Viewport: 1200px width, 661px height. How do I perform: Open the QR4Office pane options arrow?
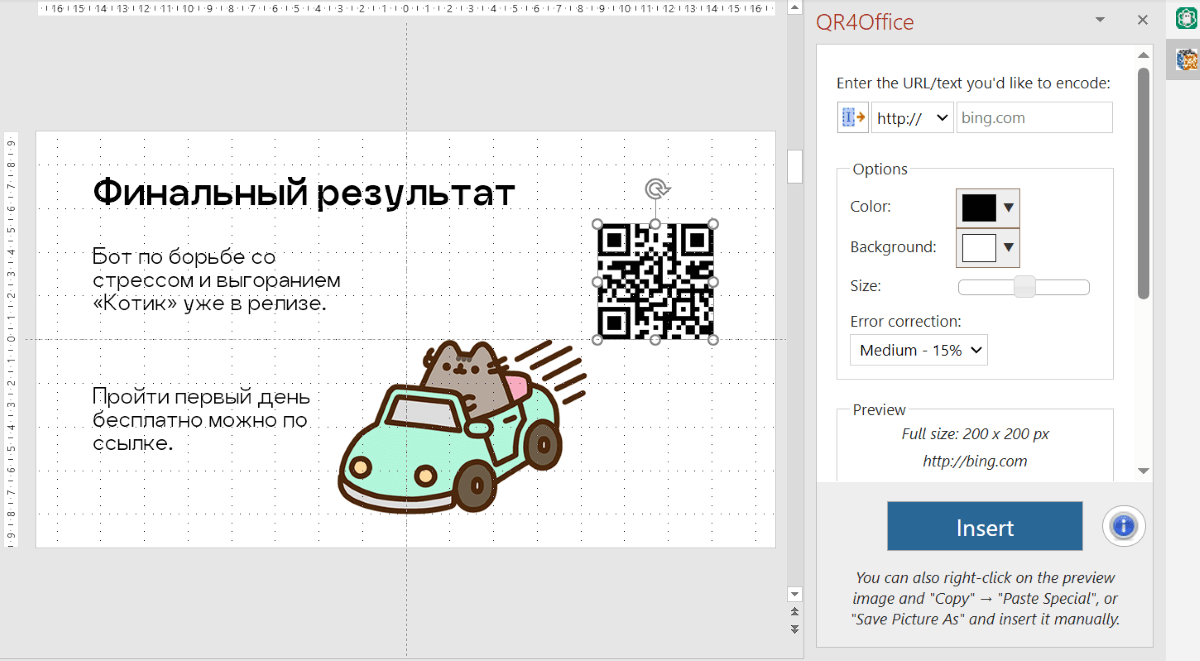coord(1100,20)
